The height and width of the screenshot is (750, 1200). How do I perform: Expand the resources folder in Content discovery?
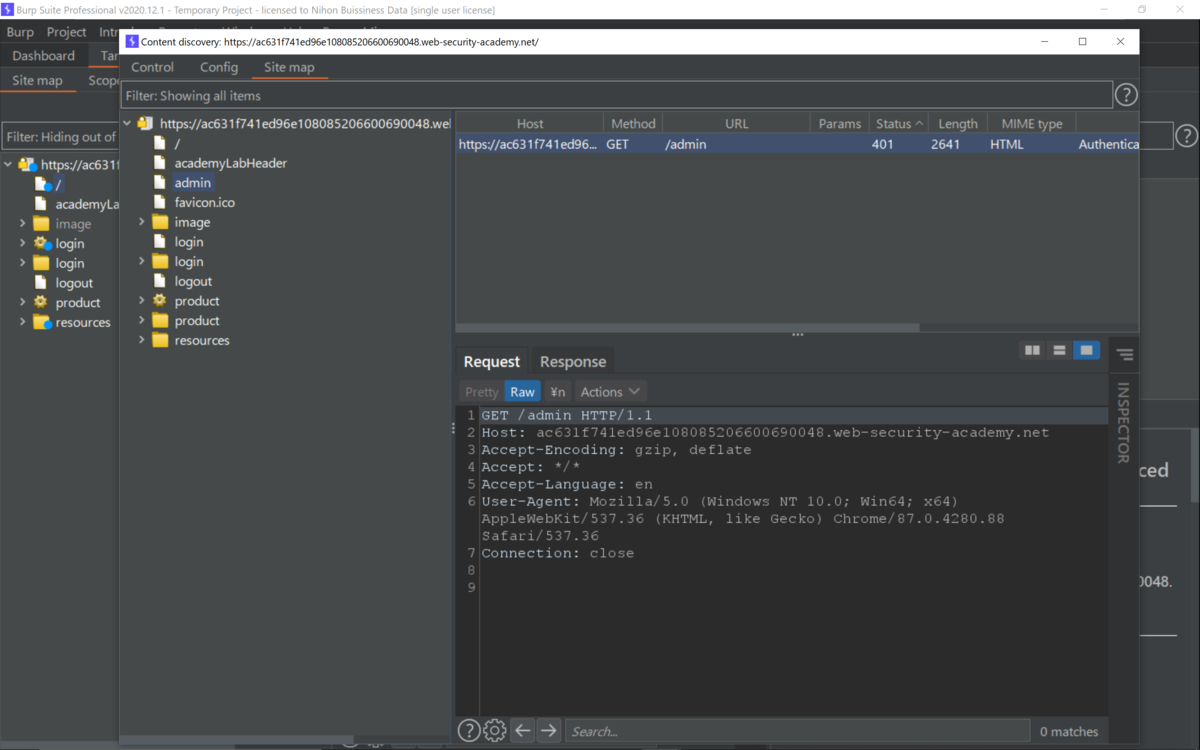(142, 340)
